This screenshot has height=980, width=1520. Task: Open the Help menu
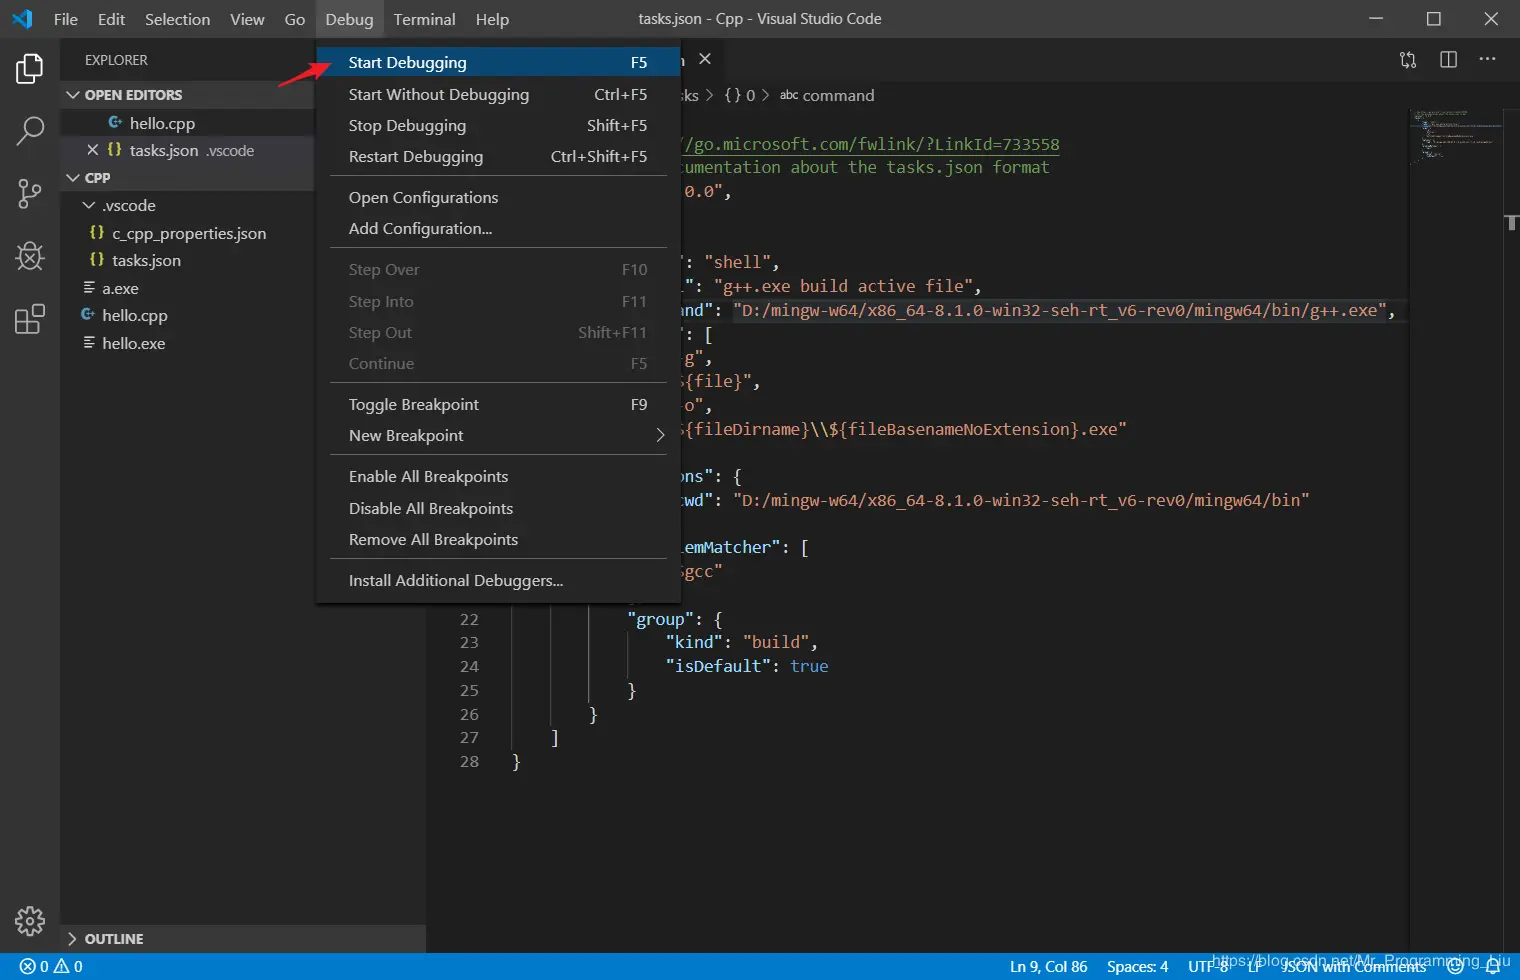[492, 19]
